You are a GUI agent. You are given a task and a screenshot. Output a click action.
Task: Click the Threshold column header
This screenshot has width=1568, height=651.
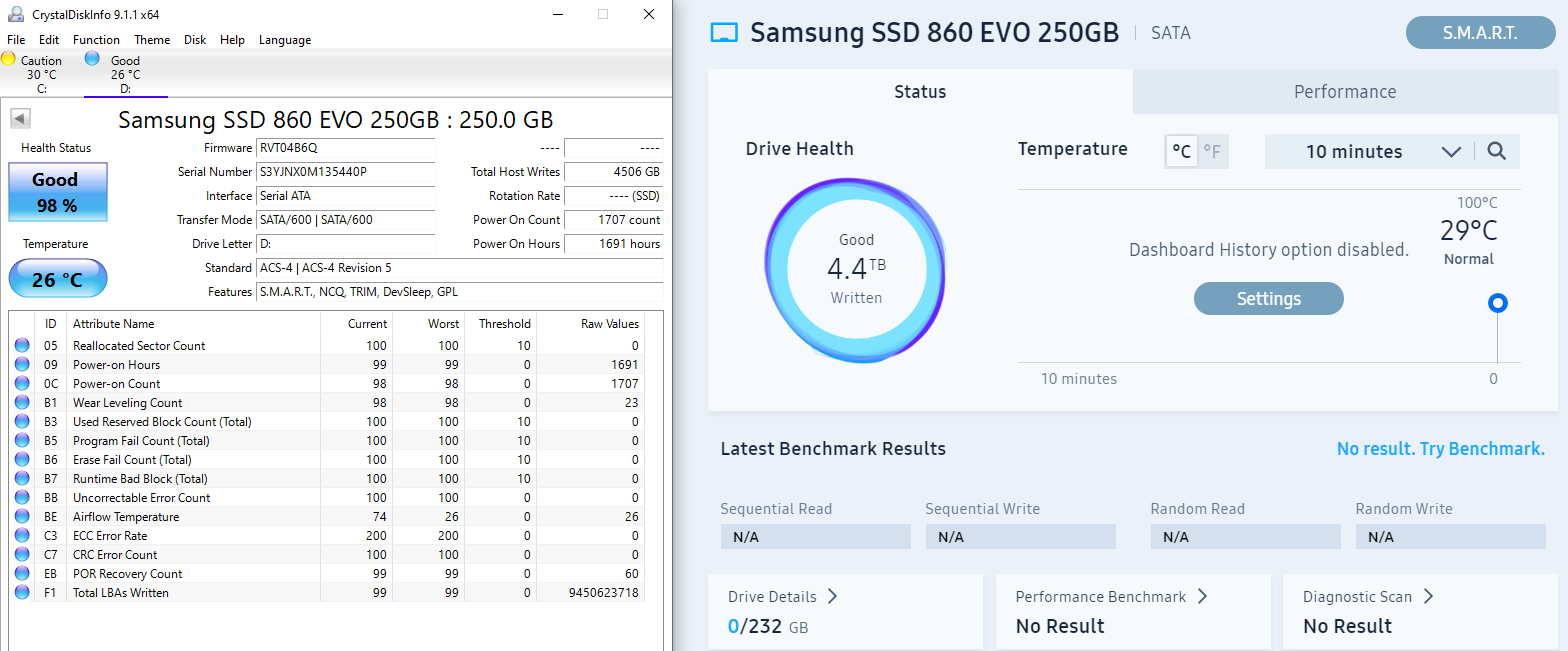click(500, 324)
